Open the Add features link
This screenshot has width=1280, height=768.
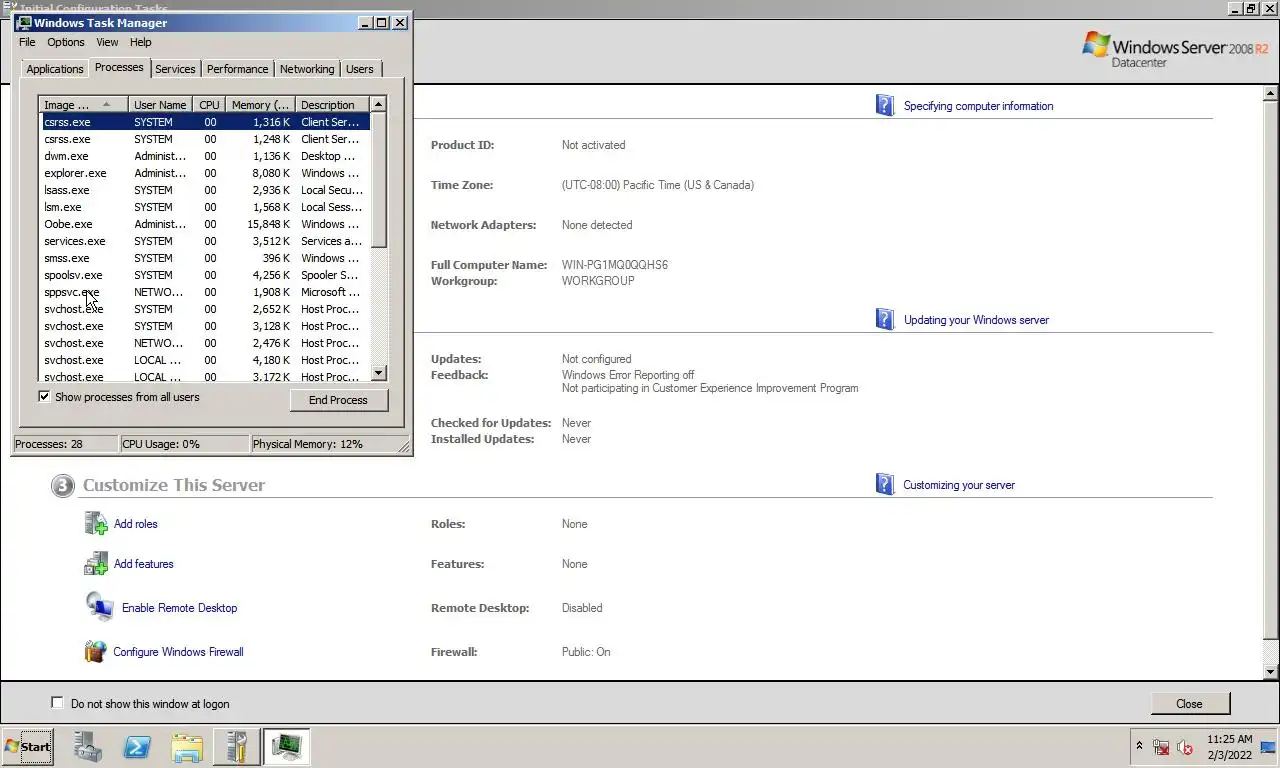[x=144, y=564]
